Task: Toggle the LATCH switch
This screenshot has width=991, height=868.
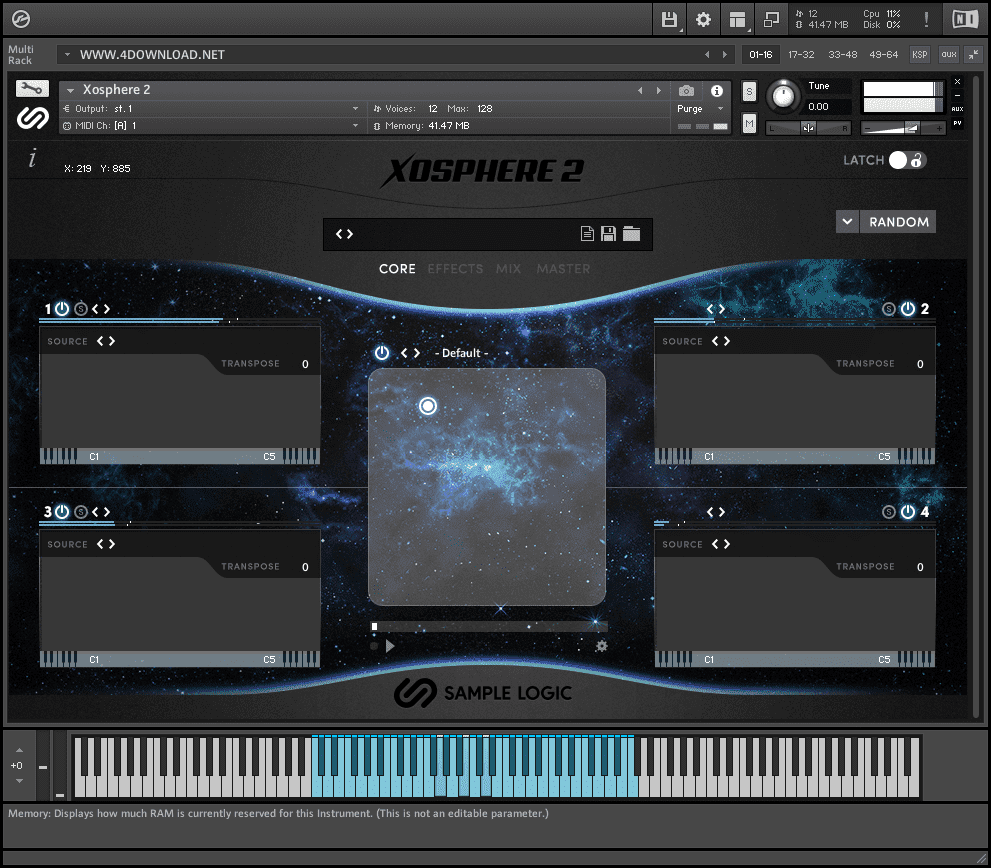Action: [x=908, y=160]
